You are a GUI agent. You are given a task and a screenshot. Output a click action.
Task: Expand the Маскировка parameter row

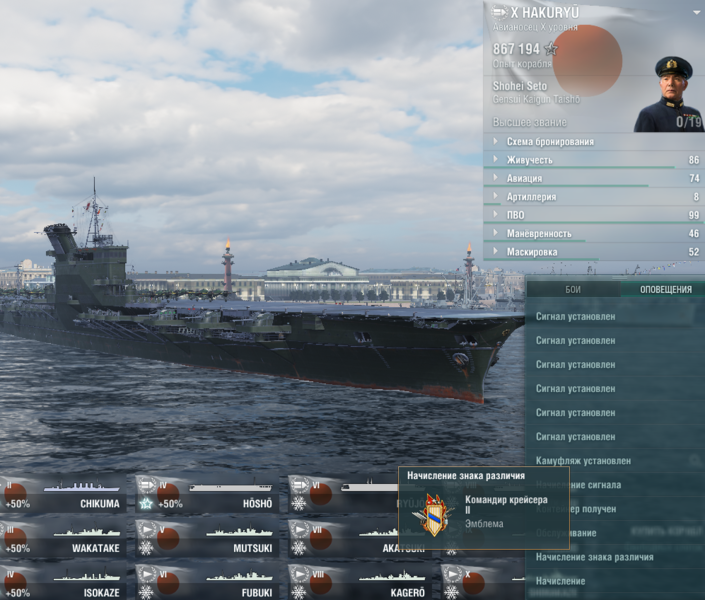[x=539, y=252]
